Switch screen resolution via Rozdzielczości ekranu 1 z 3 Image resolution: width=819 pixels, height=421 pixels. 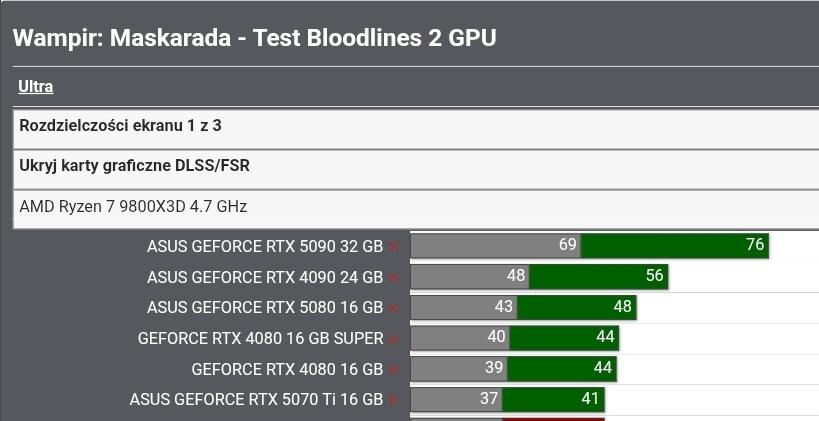[120, 127]
